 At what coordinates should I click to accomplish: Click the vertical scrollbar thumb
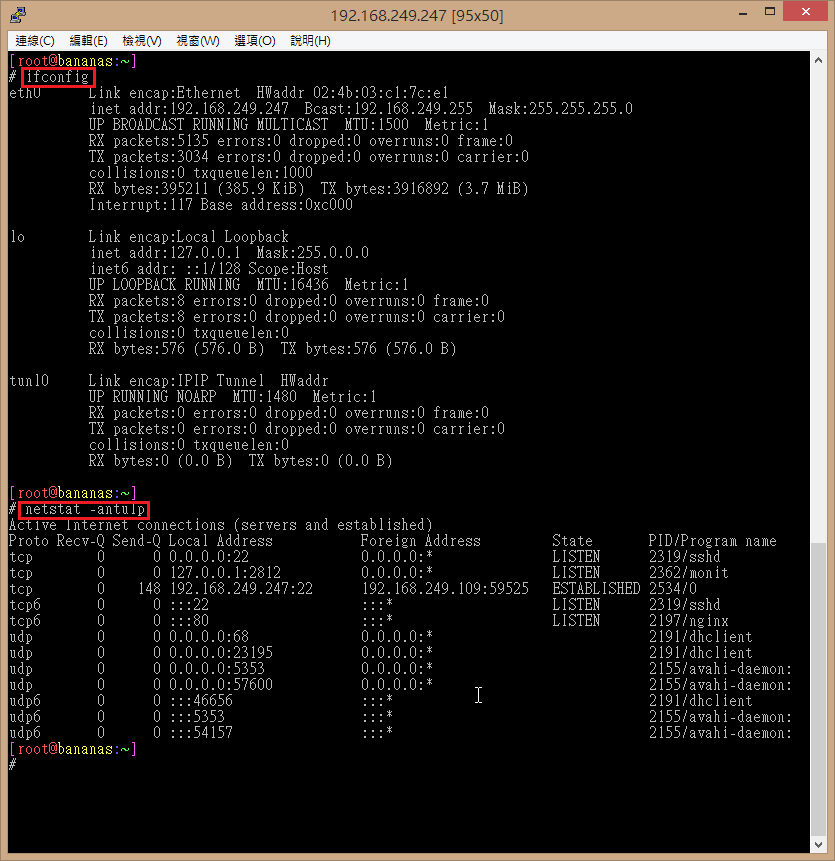818,689
